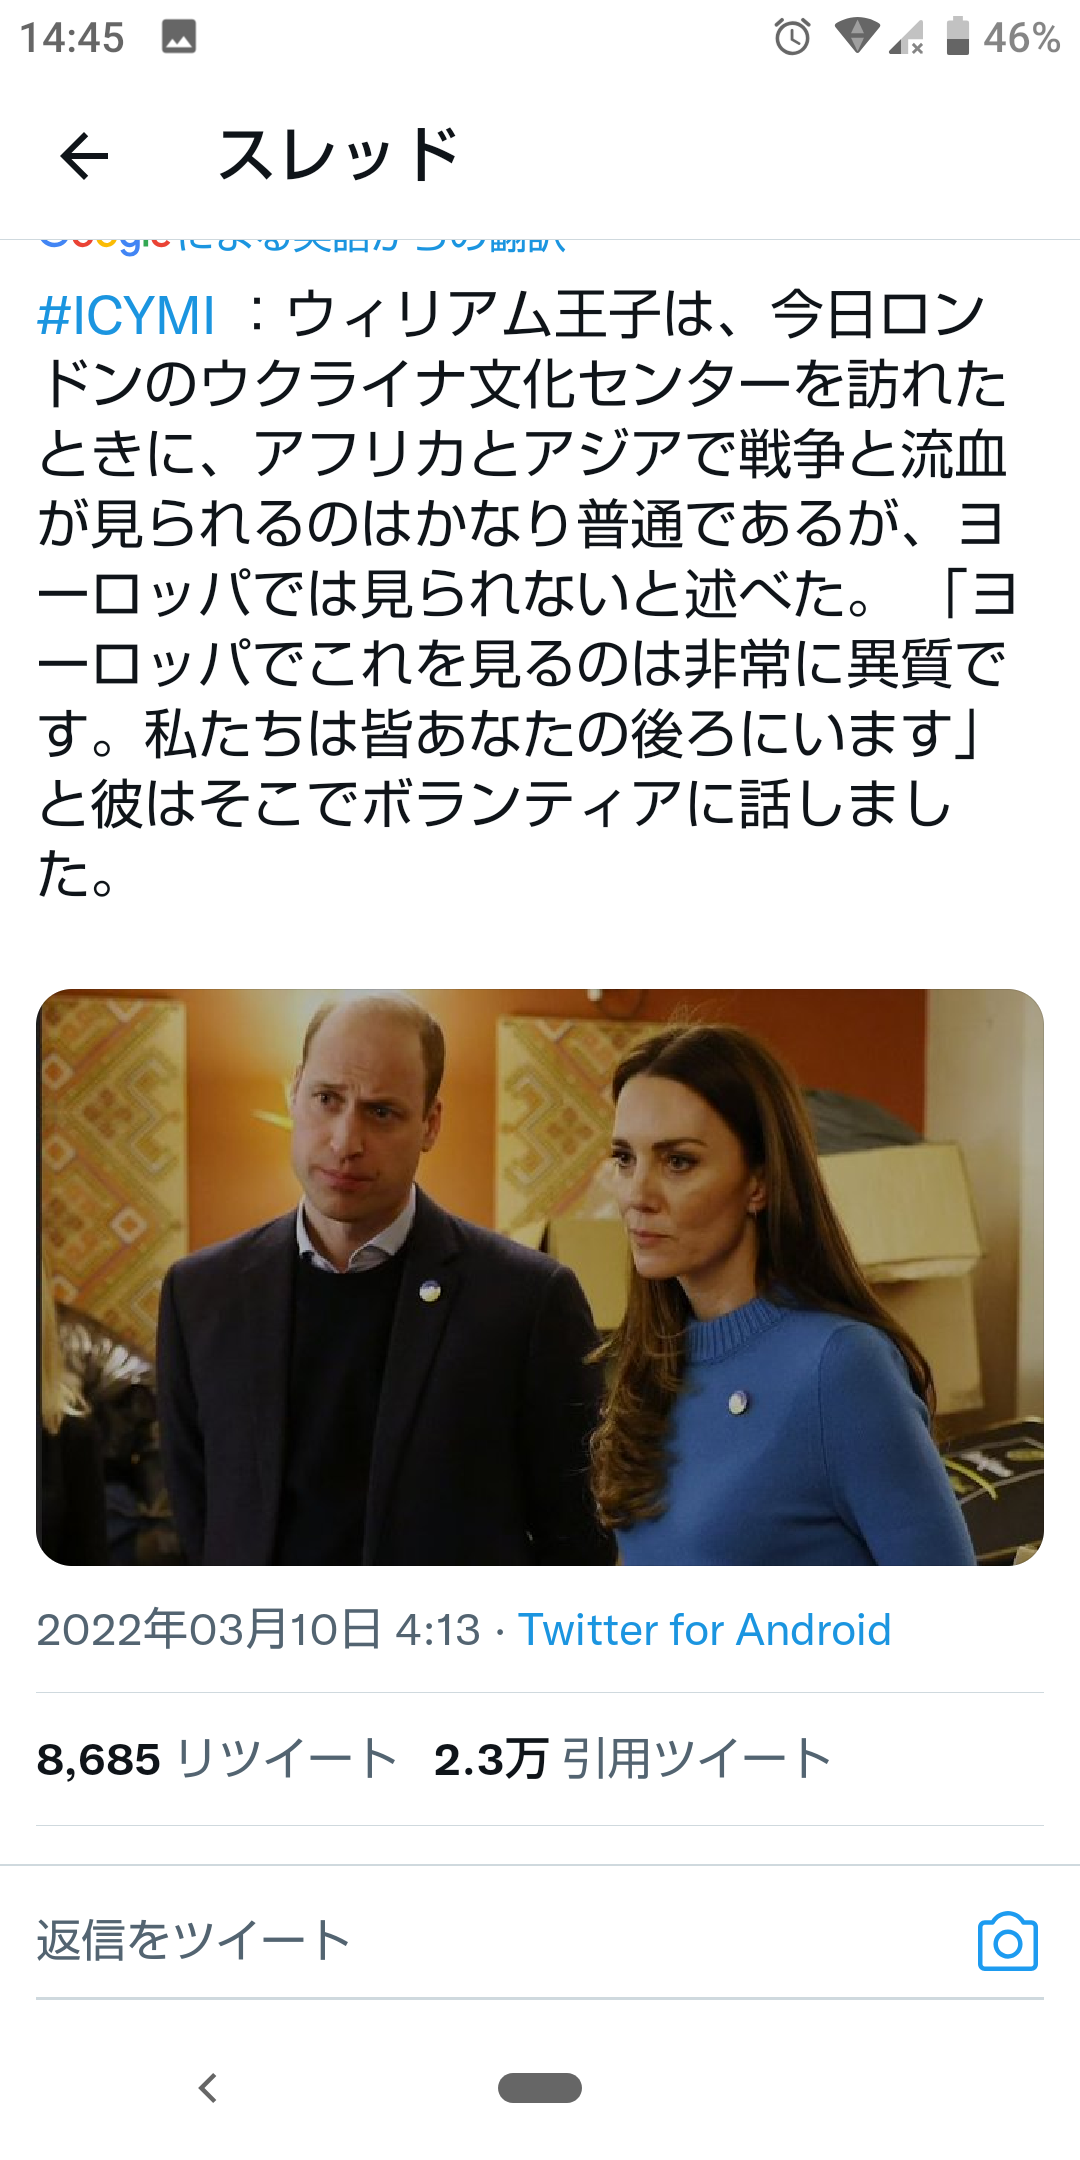Tap the home pill at bottom

click(540, 2088)
